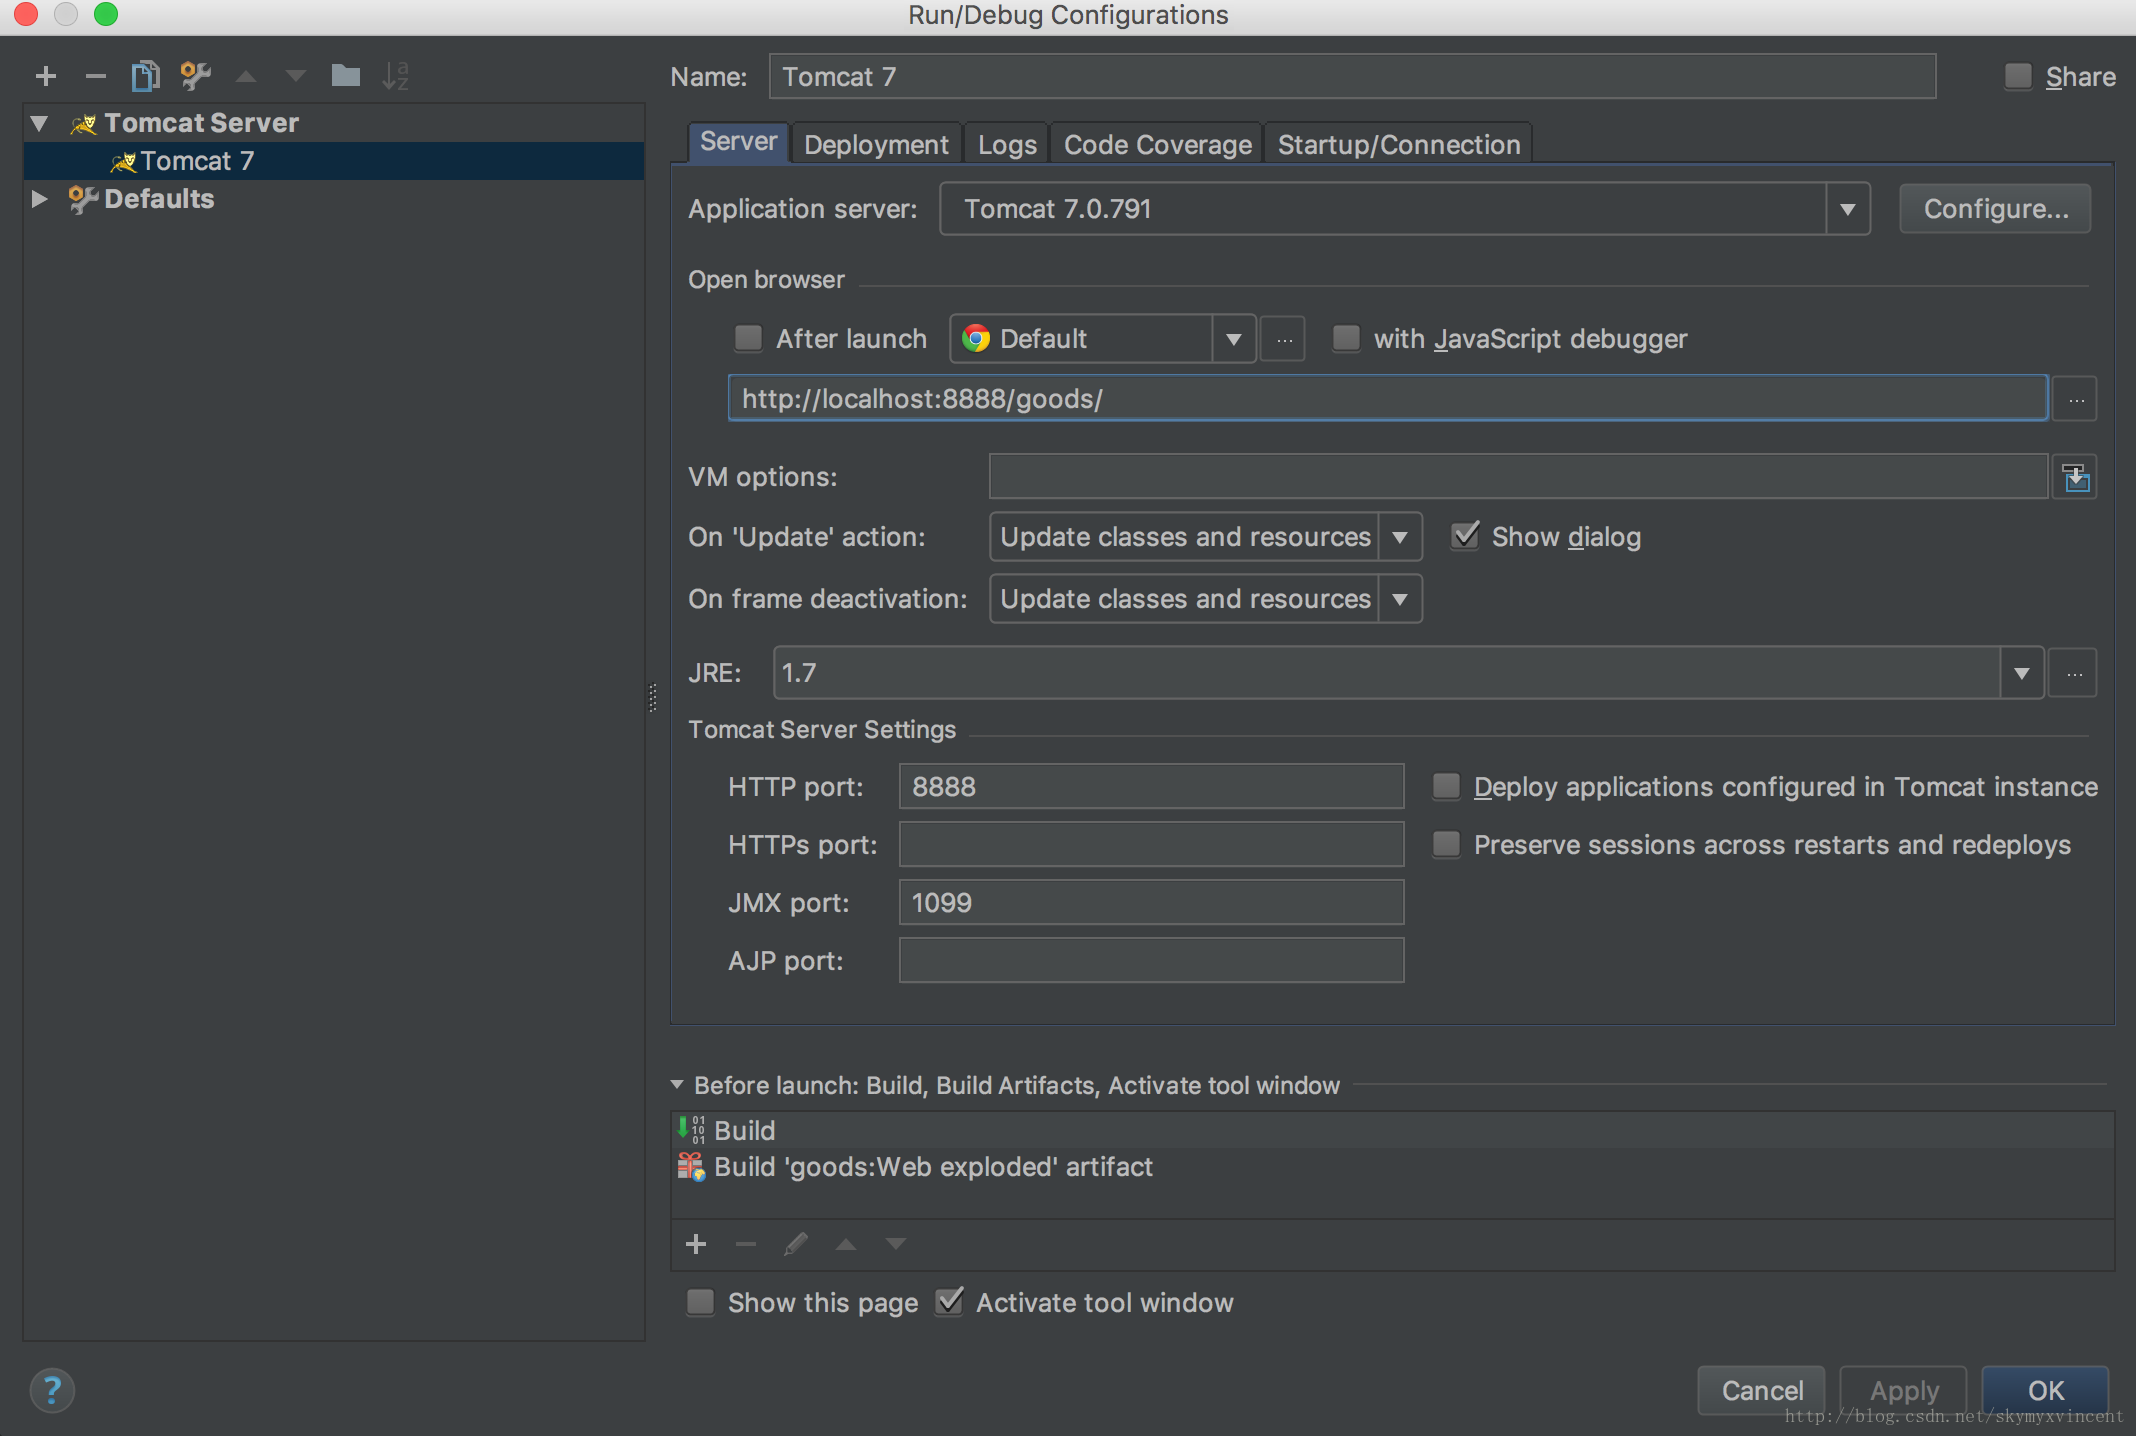
Task: Click the move configuration down icon
Action: click(x=293, y=77)
